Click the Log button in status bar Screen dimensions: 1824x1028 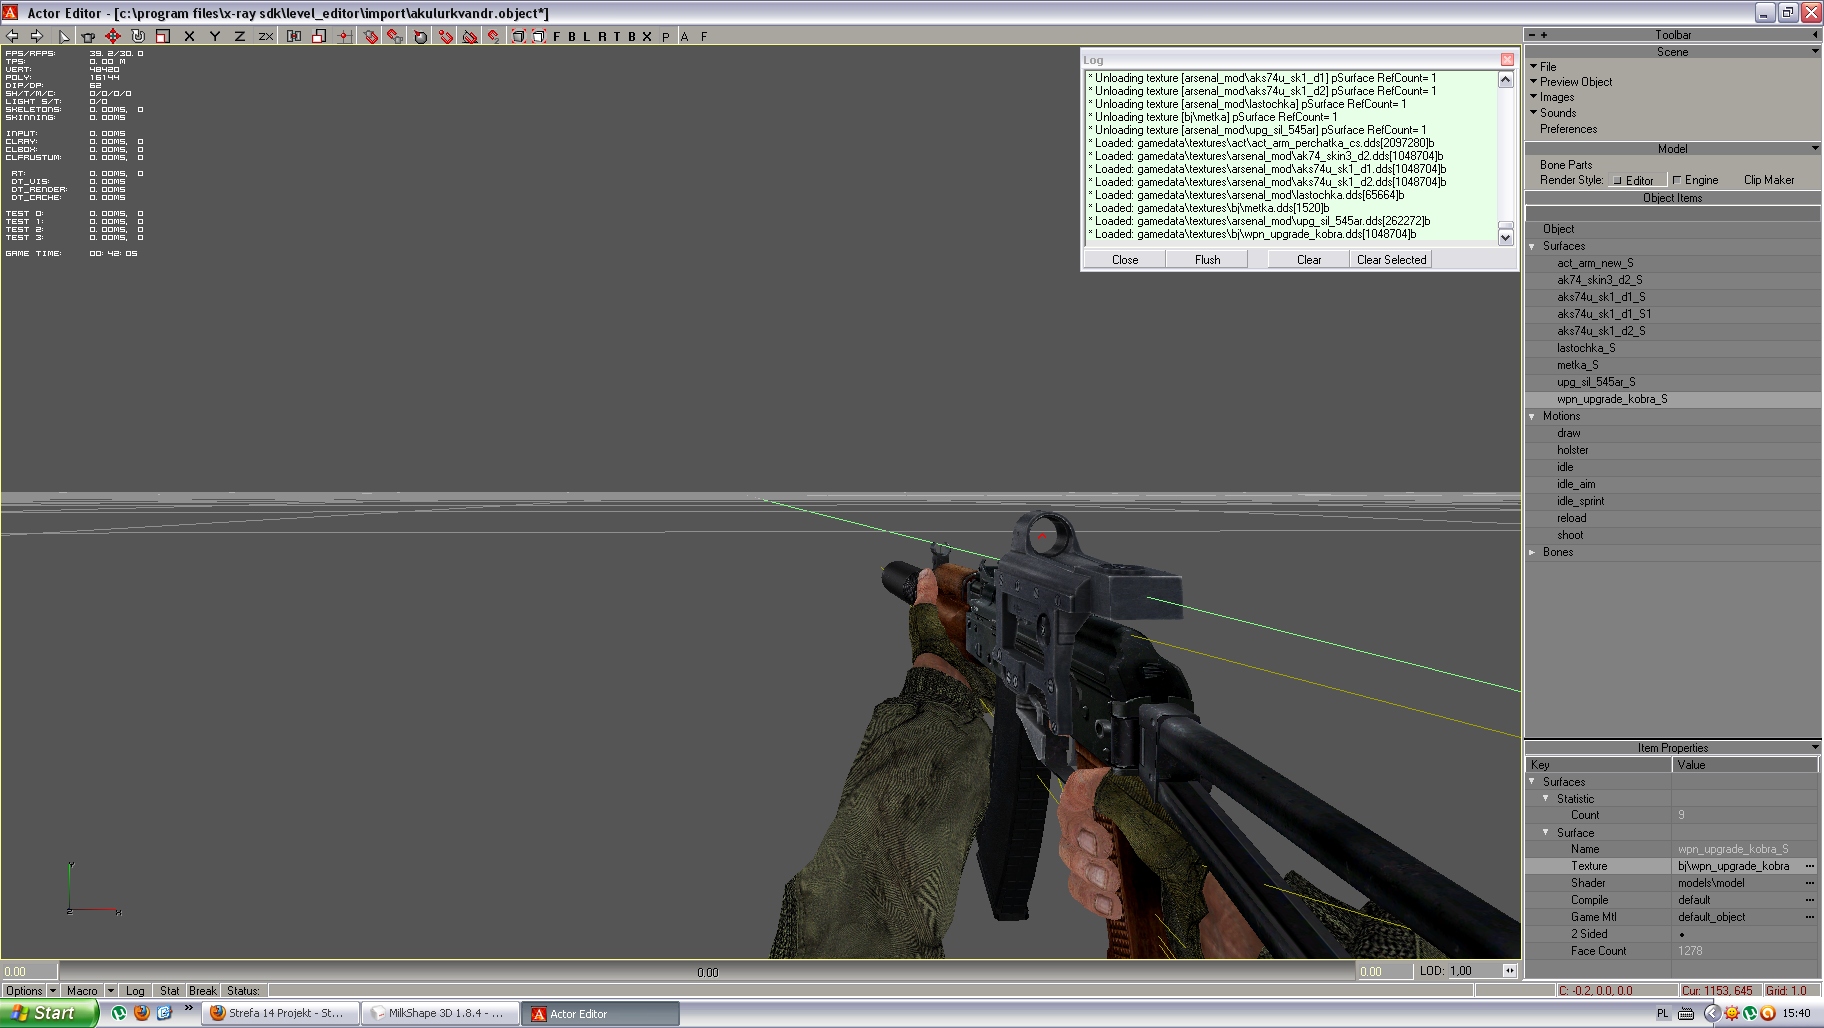135,991
